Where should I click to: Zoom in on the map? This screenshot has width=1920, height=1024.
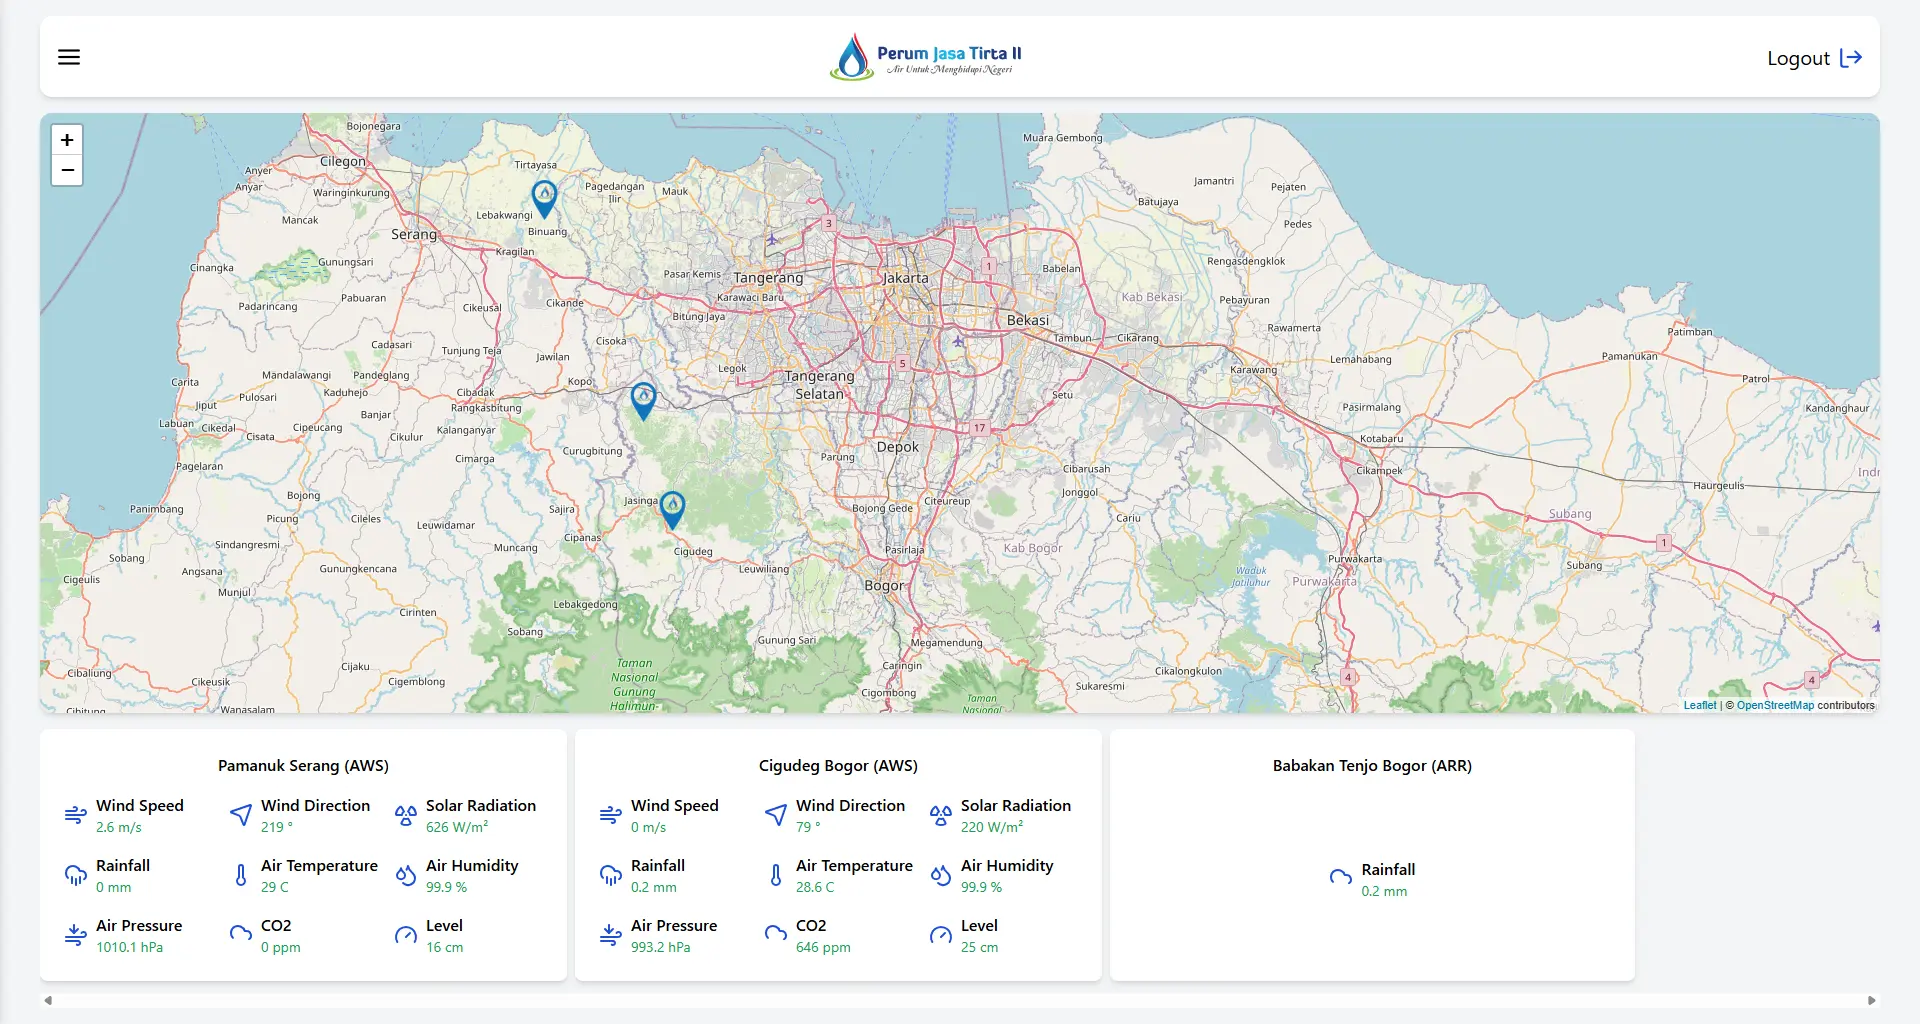click(67, 140)
